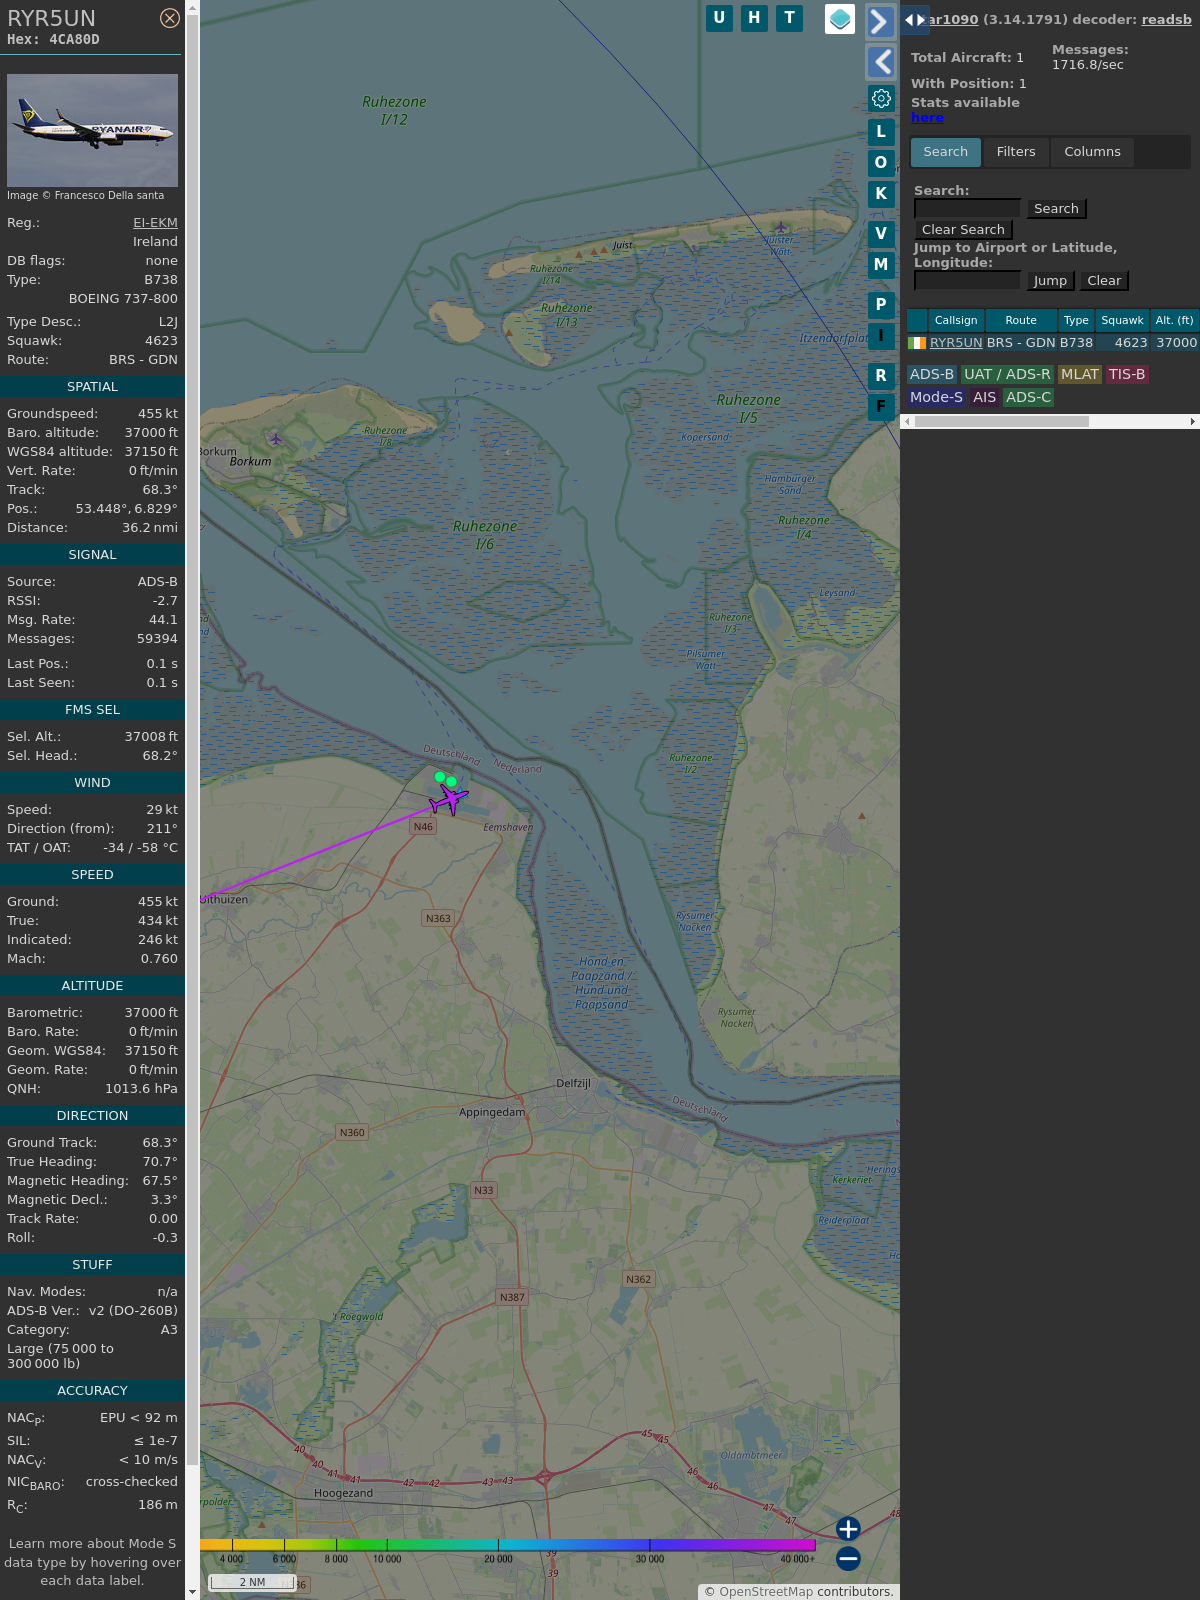Open the EI-EKM registration link

pyautogui.click(x=155, y=223)
